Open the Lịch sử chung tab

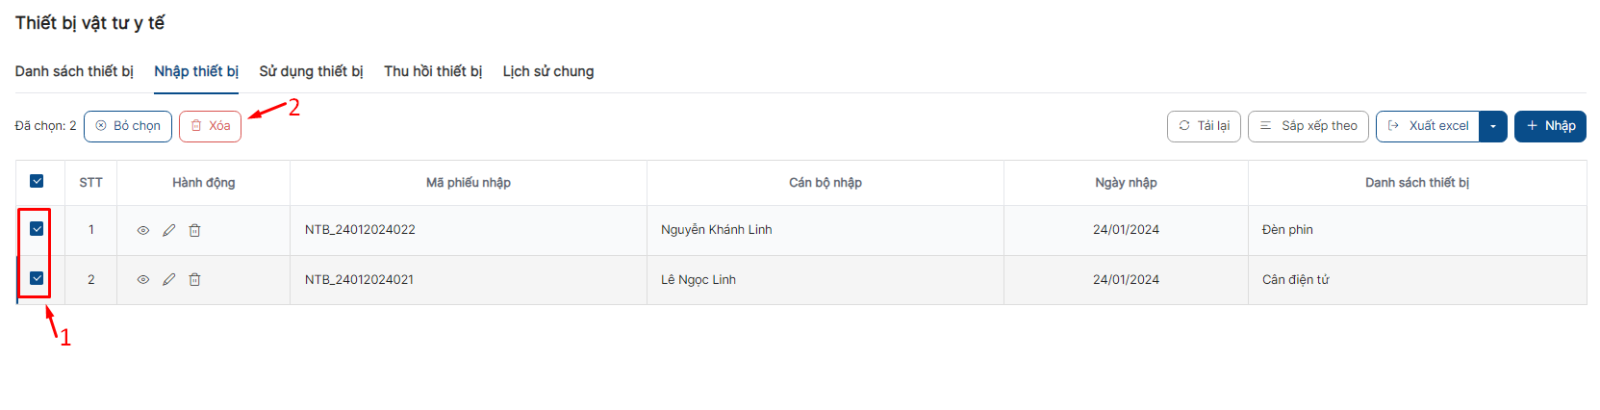(548, 71)
